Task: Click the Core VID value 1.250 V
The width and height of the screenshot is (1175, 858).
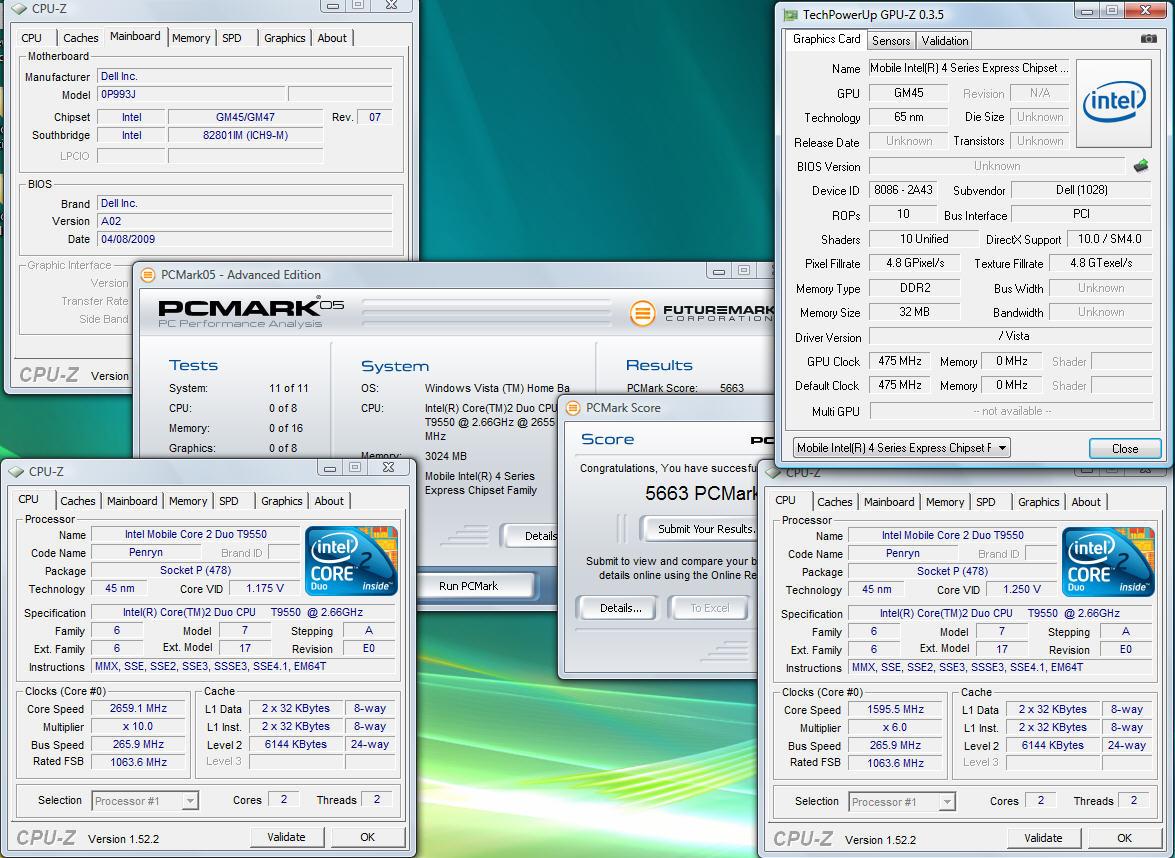Action: point(1021,589)
